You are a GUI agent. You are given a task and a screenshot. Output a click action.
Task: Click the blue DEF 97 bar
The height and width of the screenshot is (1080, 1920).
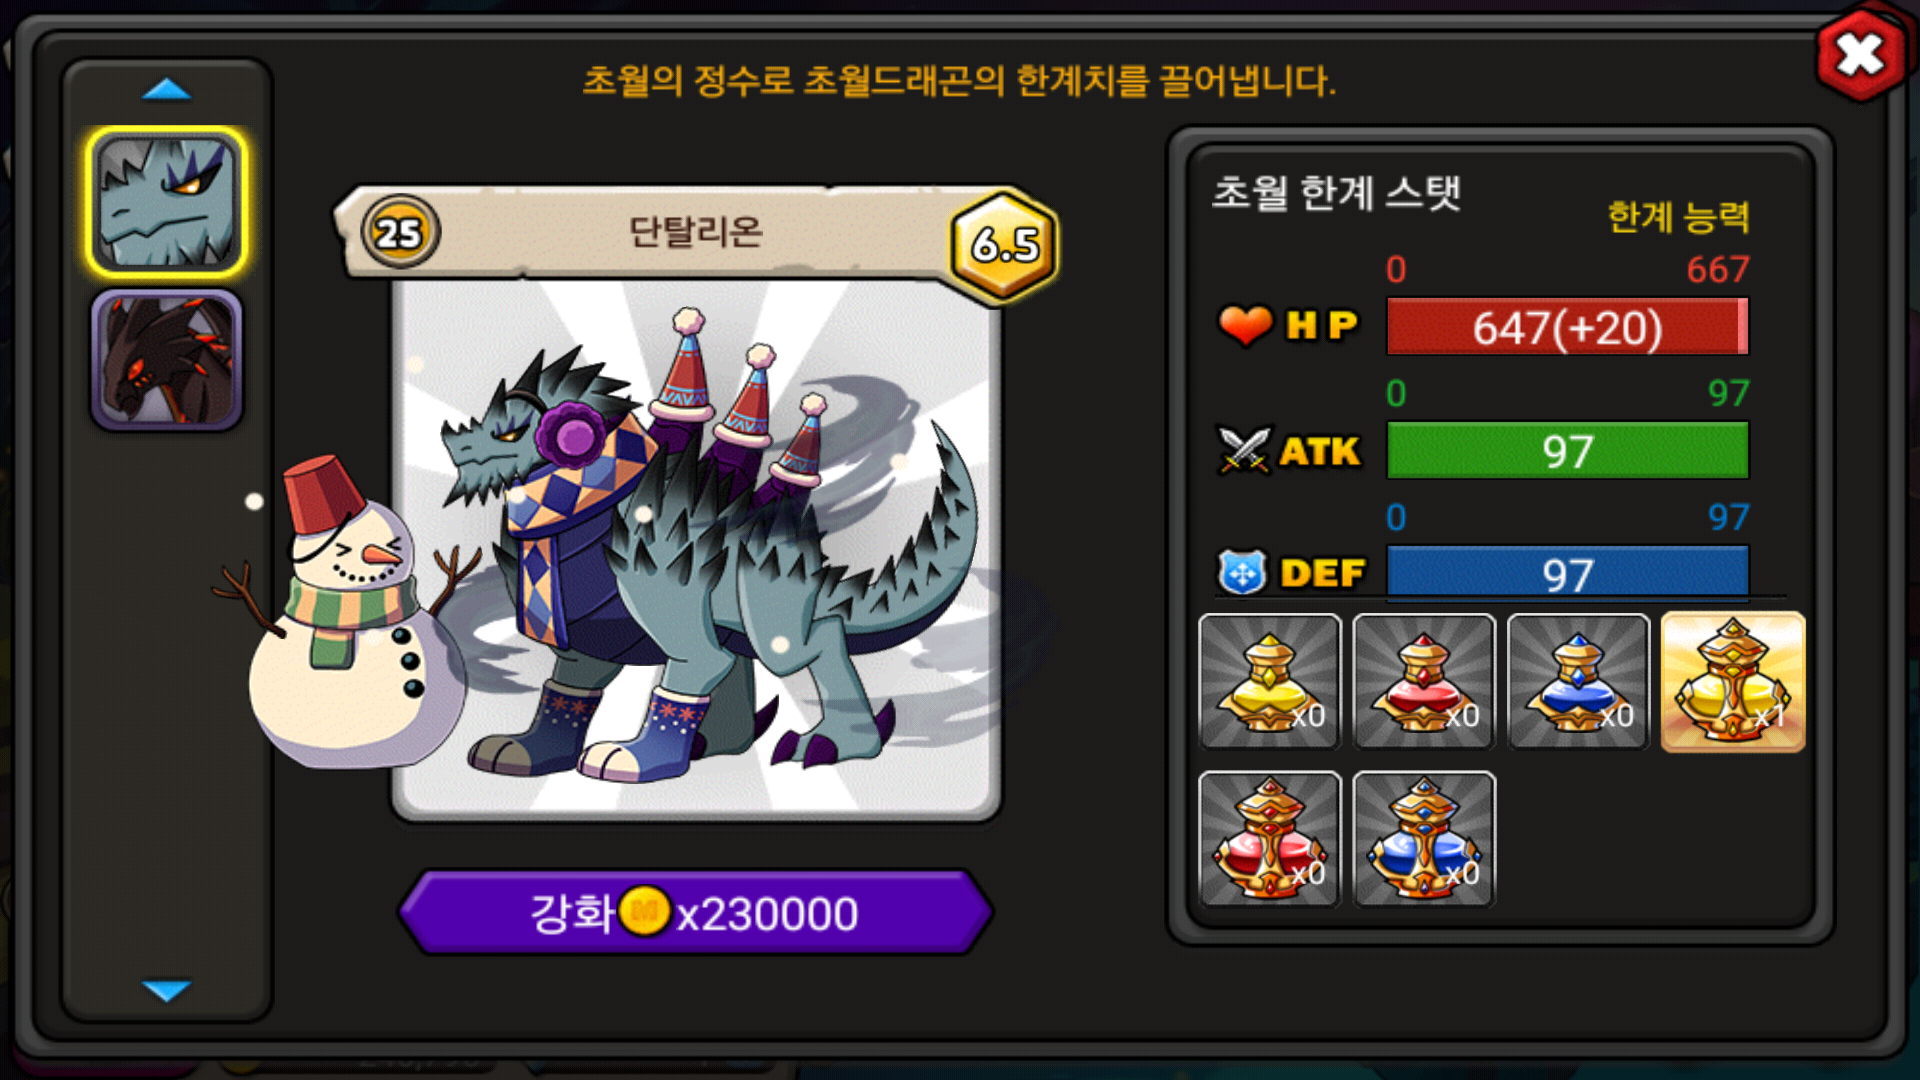click(1567, 574)
